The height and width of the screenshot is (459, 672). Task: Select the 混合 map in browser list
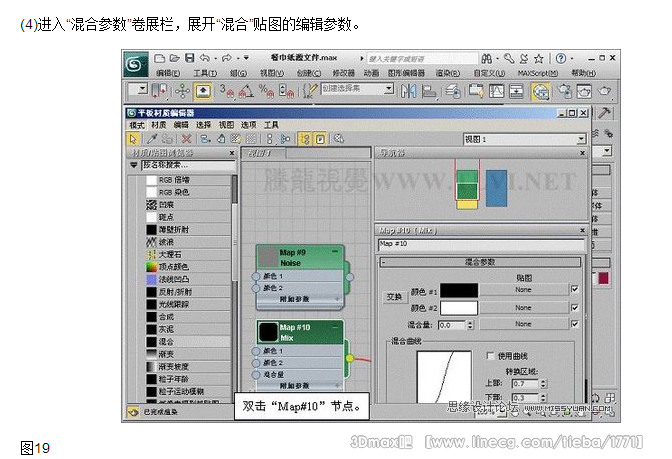189,342
